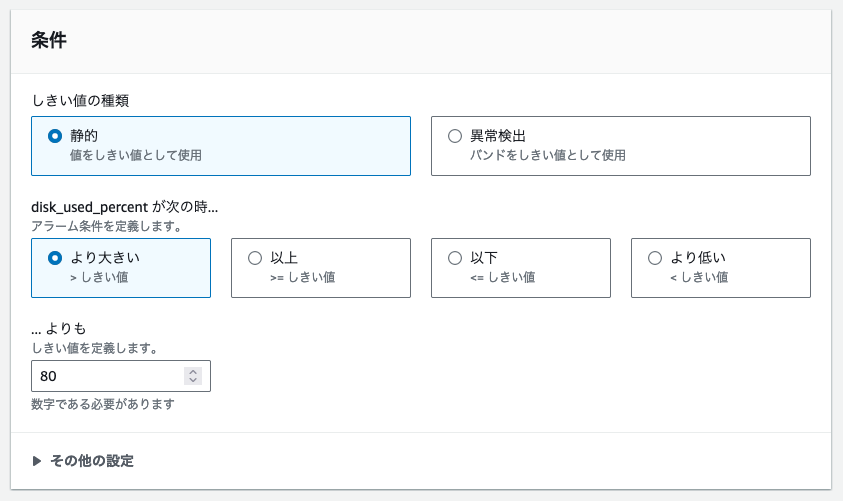843x501 pixels.
Task: Click the threshold input field showing 80
Action: pos(121,376)
